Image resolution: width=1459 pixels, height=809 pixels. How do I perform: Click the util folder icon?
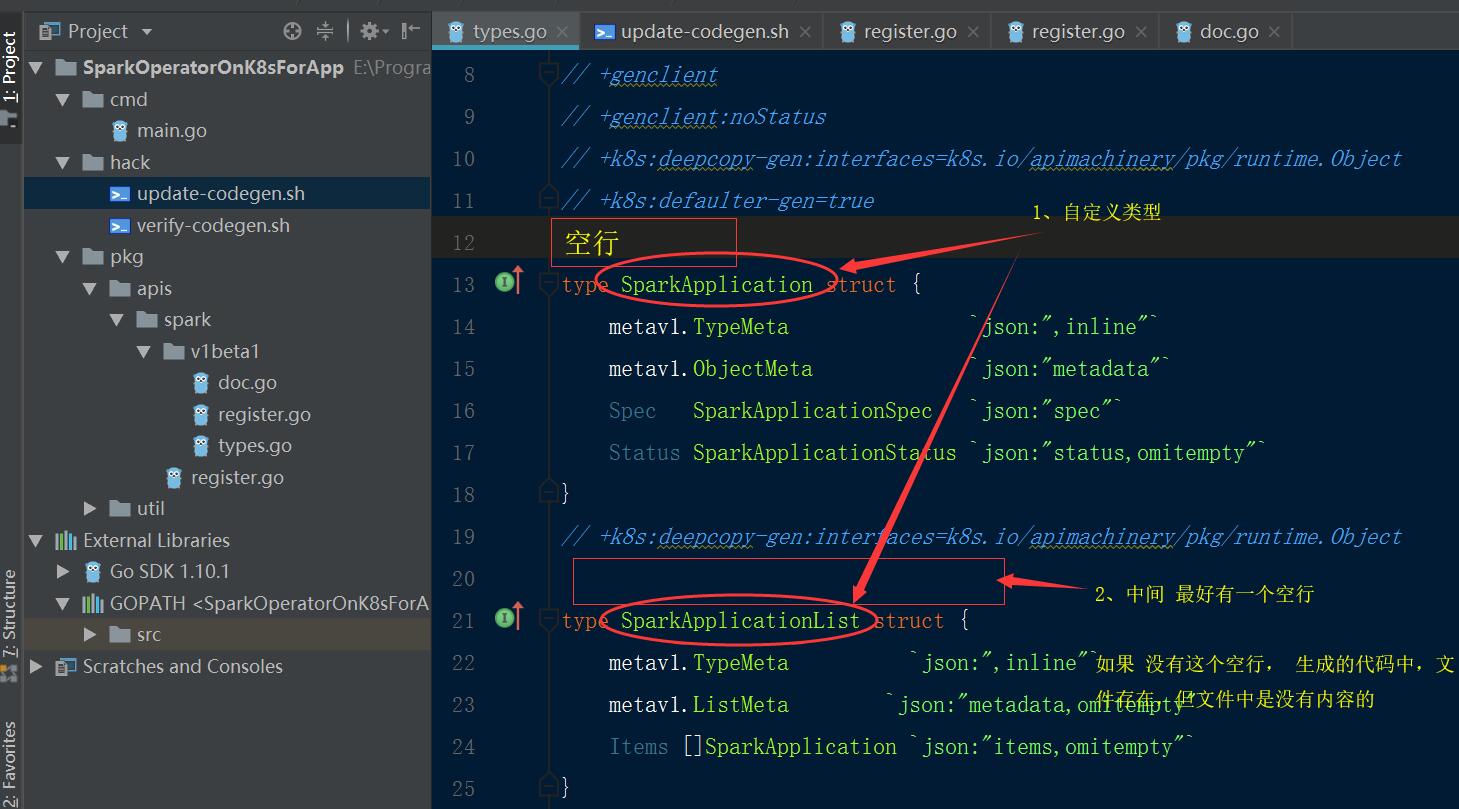click(x=120, y=509)
